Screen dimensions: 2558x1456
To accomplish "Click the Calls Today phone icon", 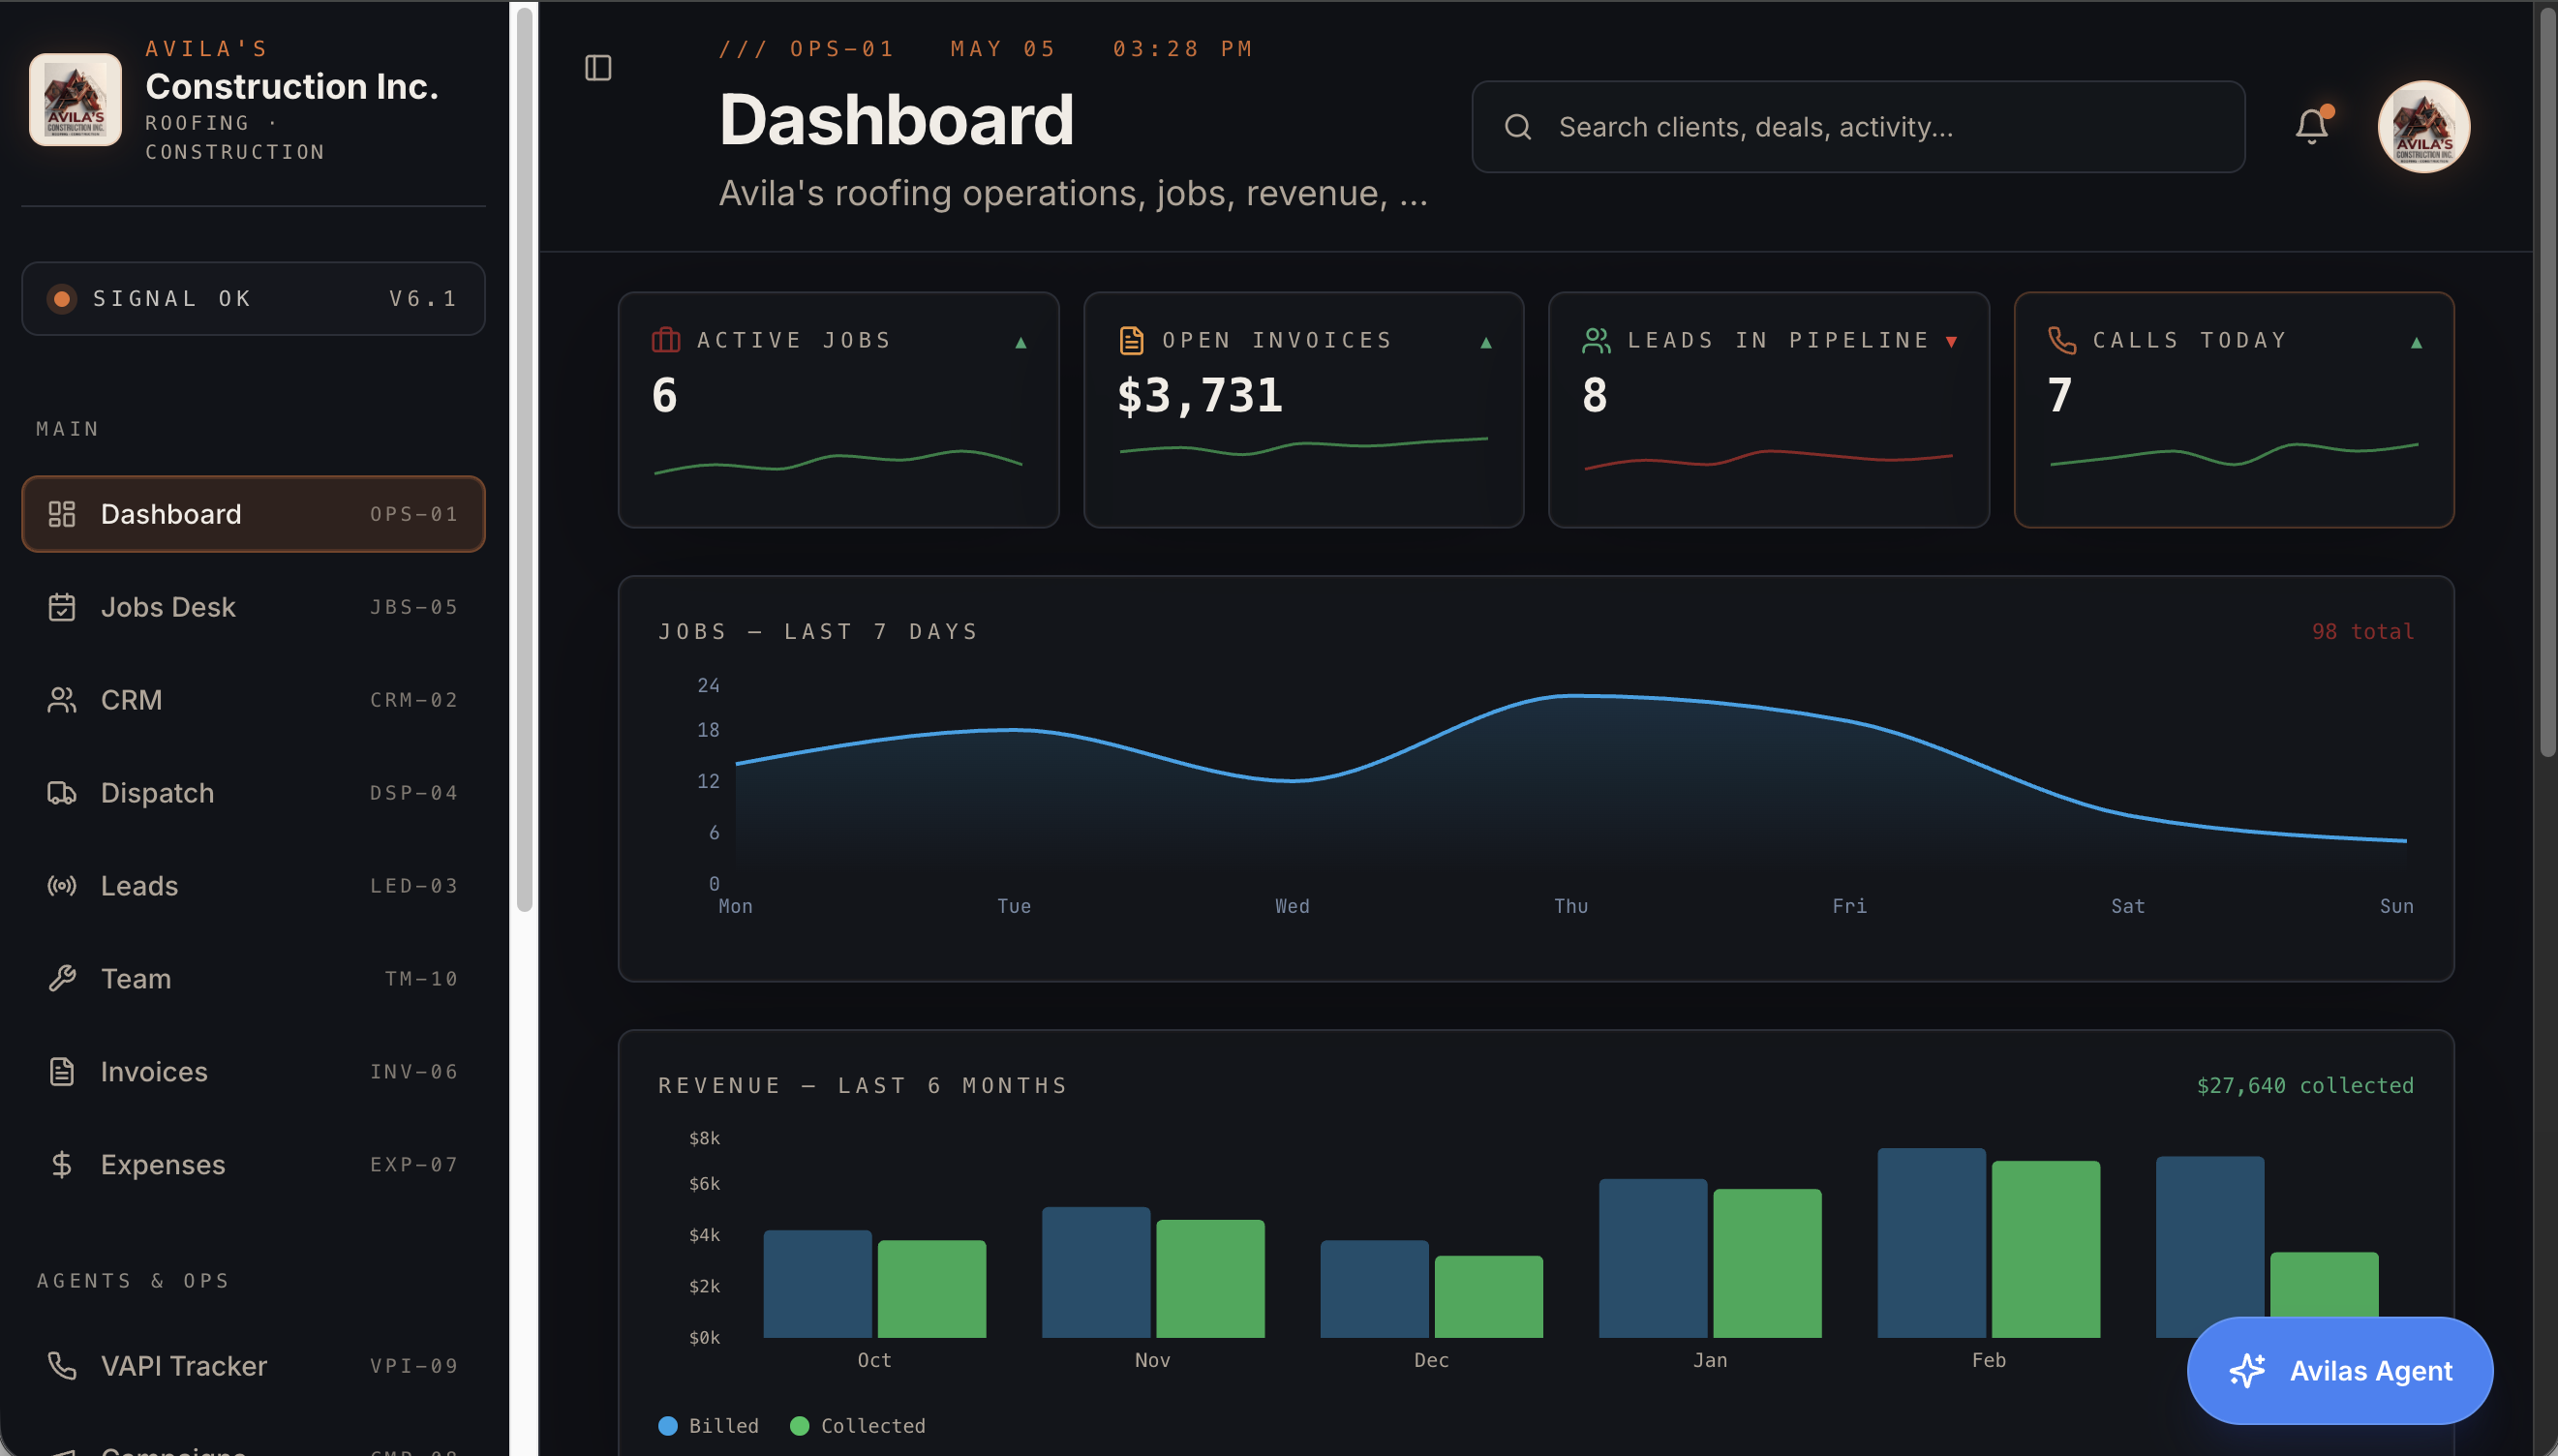I will click(2061, 341).
